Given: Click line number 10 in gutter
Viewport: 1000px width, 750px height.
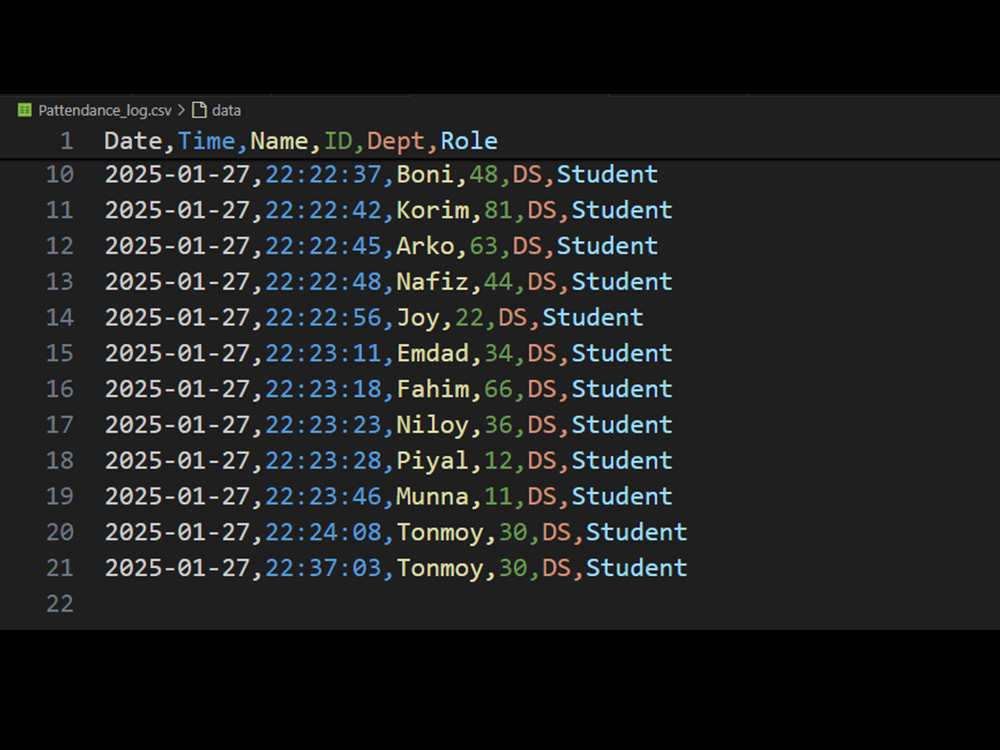Looking at the screenshot, I should tap(60, 174).
